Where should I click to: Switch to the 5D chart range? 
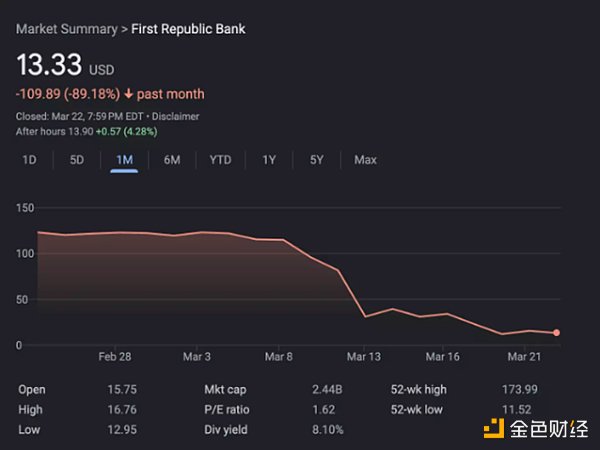(x=77, y=160)
